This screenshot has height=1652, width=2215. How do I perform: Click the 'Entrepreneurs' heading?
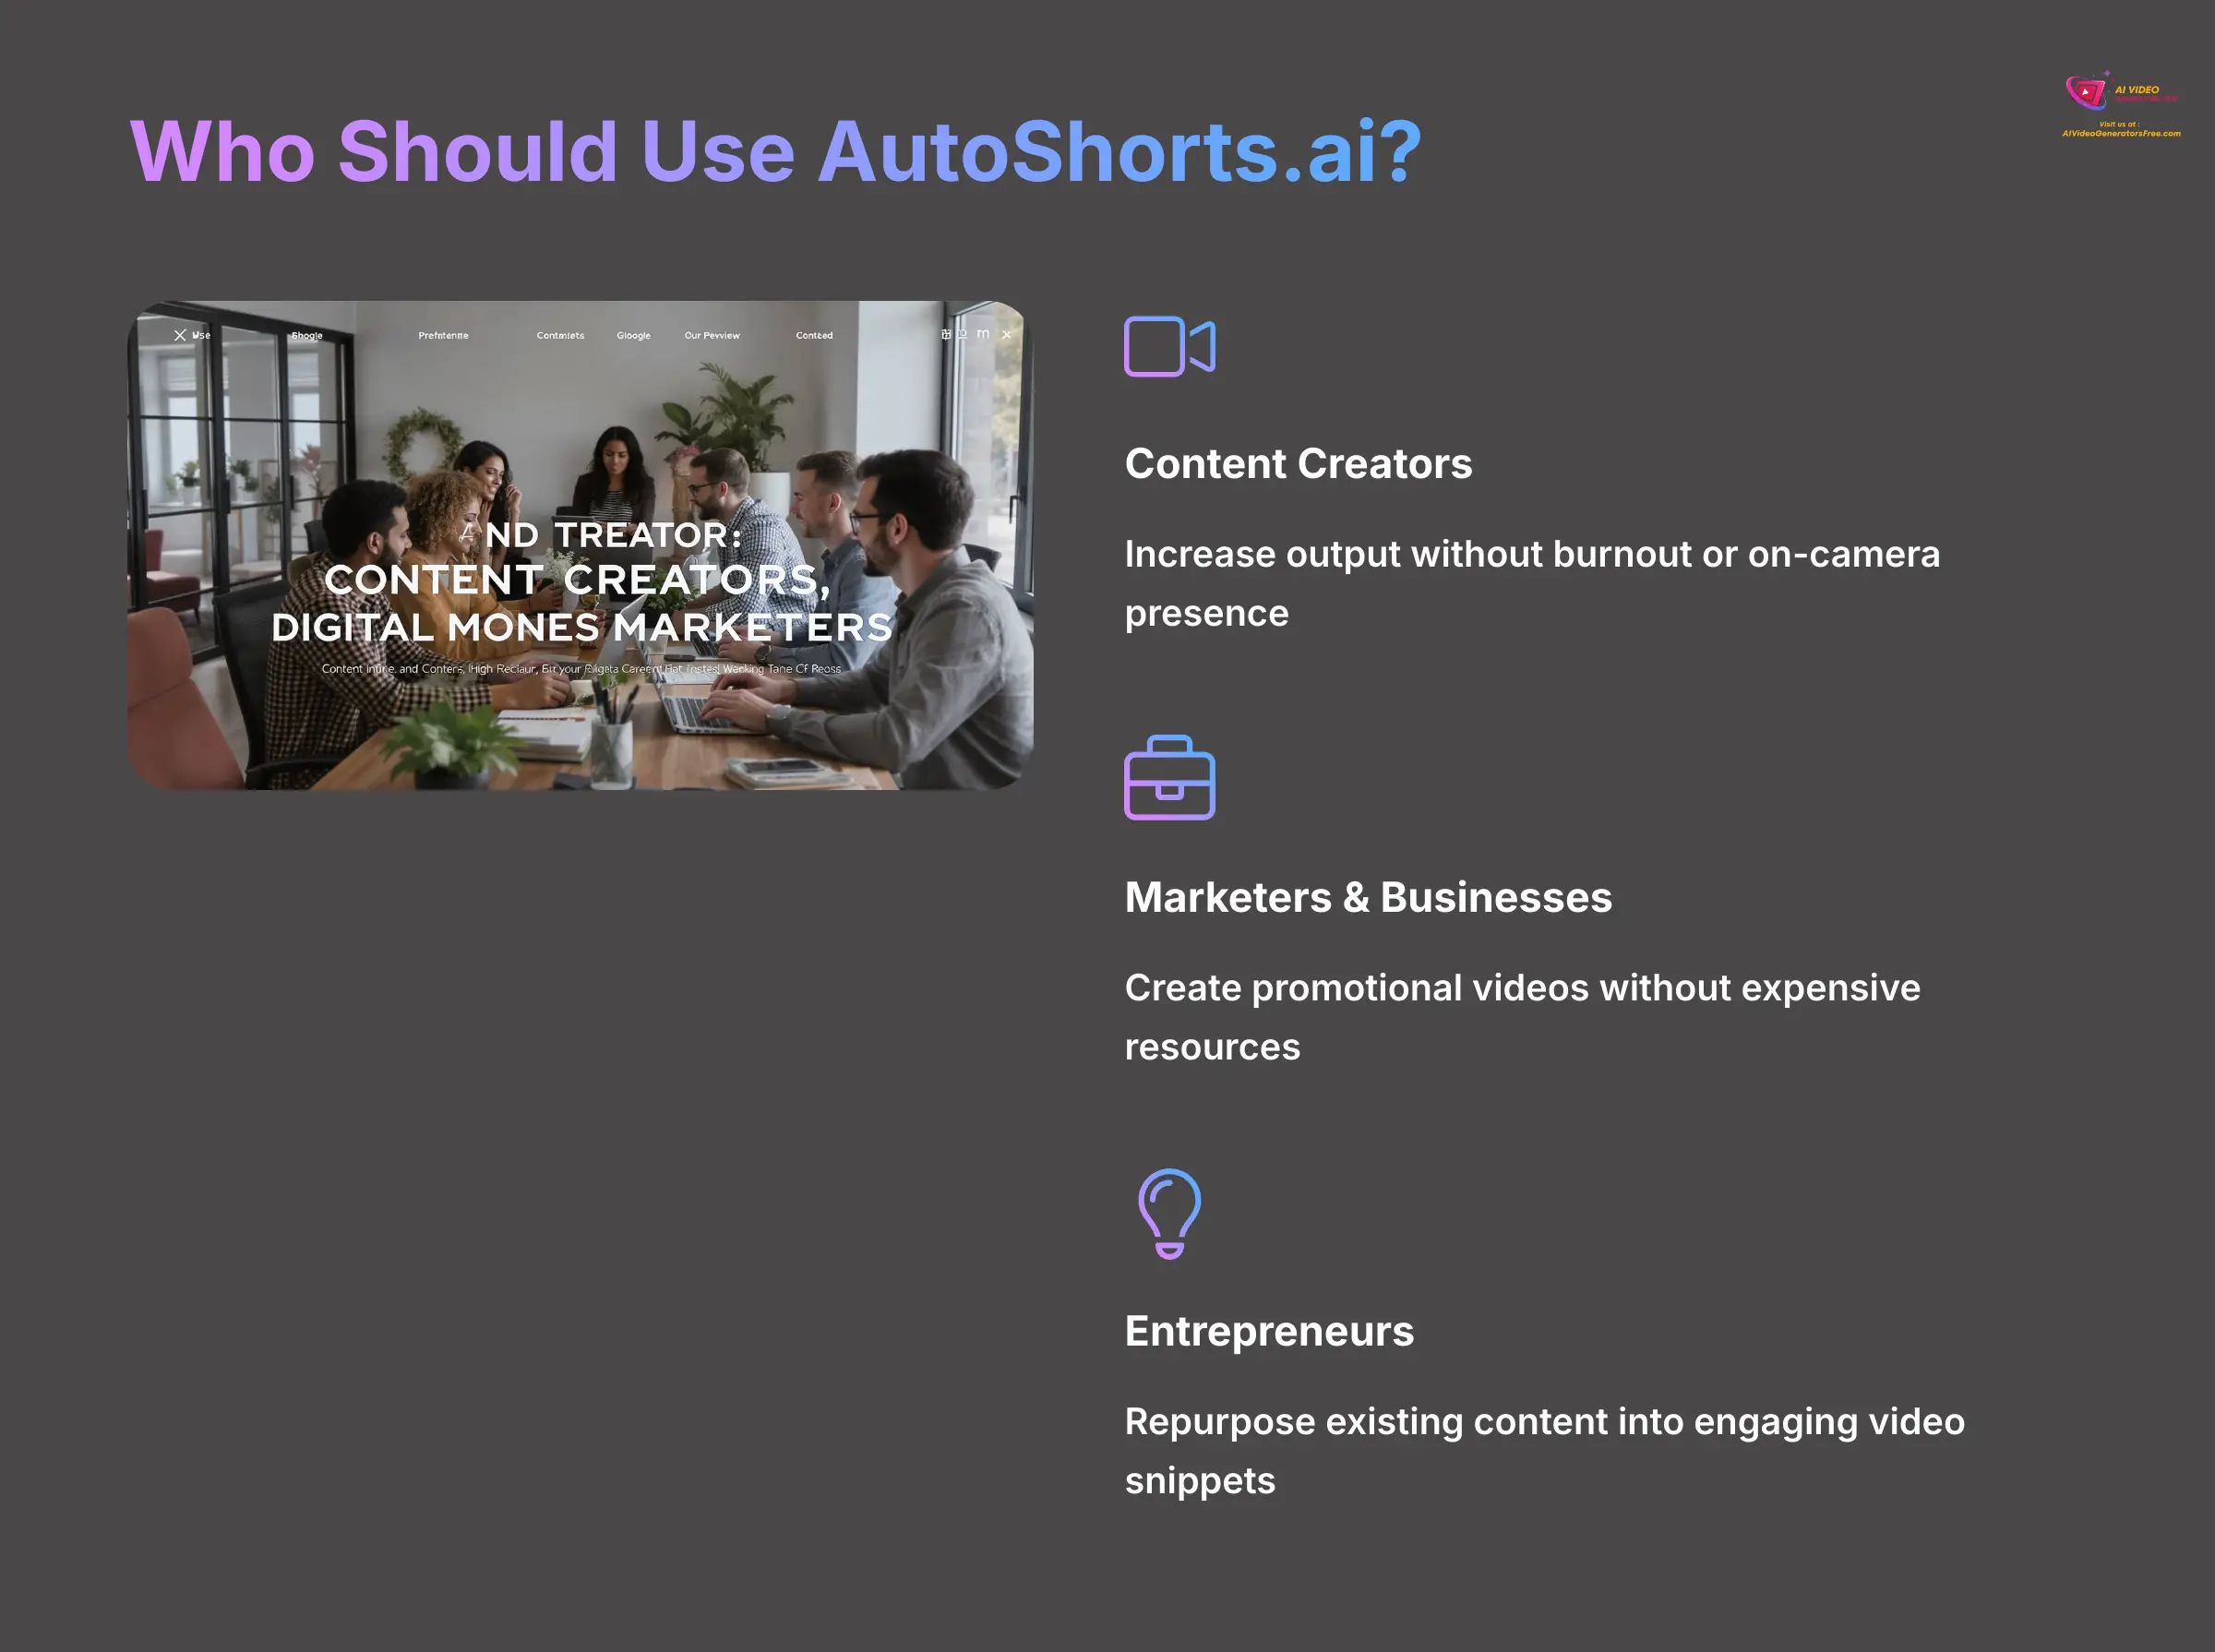pos(1269,1331)
